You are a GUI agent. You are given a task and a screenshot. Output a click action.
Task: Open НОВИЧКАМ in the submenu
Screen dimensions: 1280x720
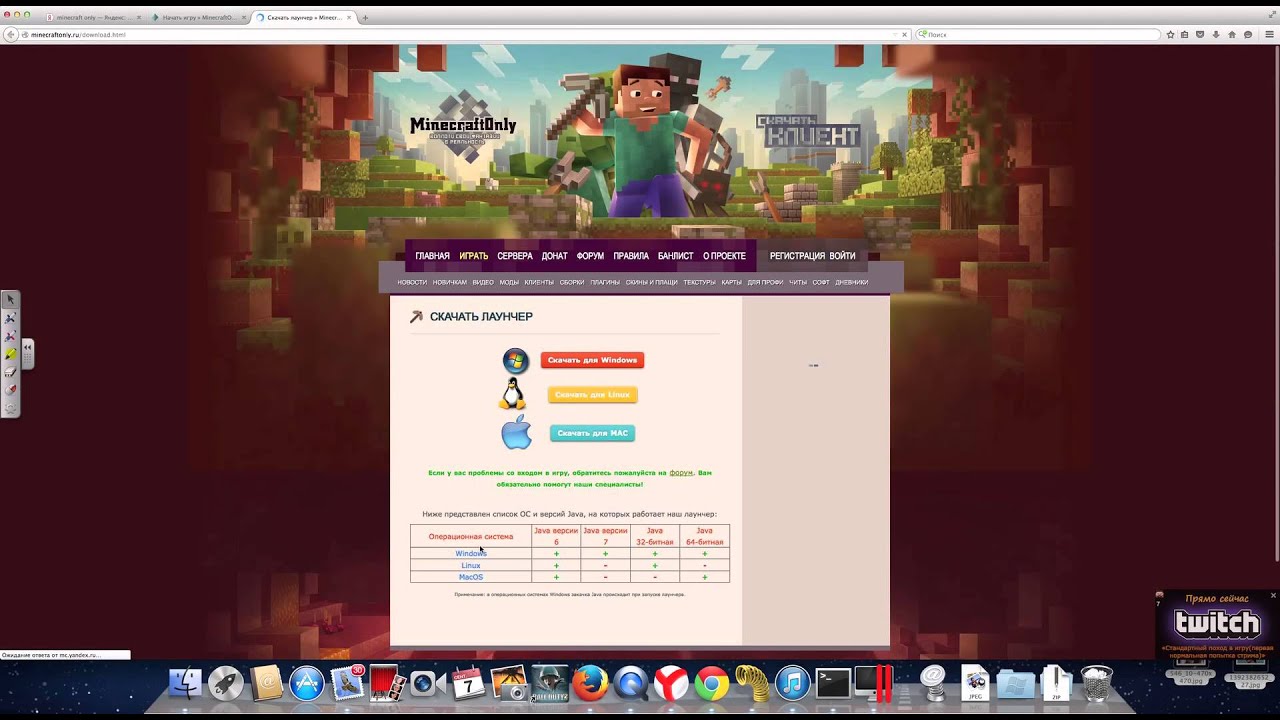pos(450,283)
